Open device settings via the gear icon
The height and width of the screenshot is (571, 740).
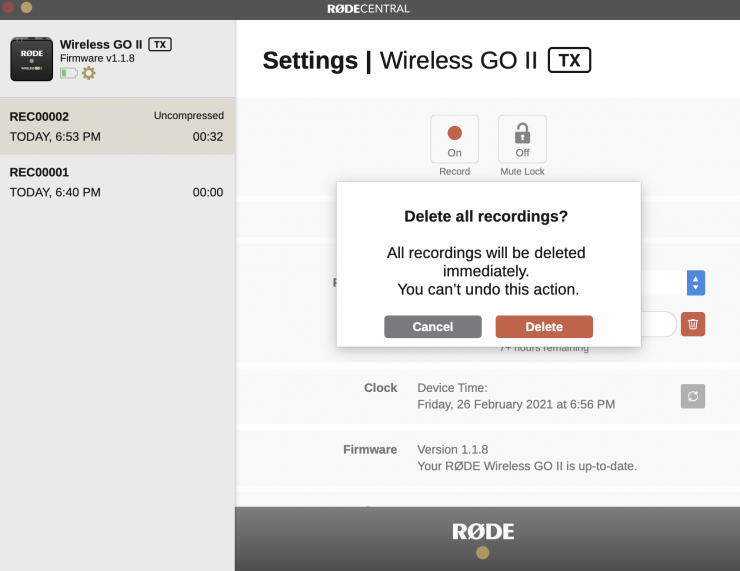(x=89, y=73)
